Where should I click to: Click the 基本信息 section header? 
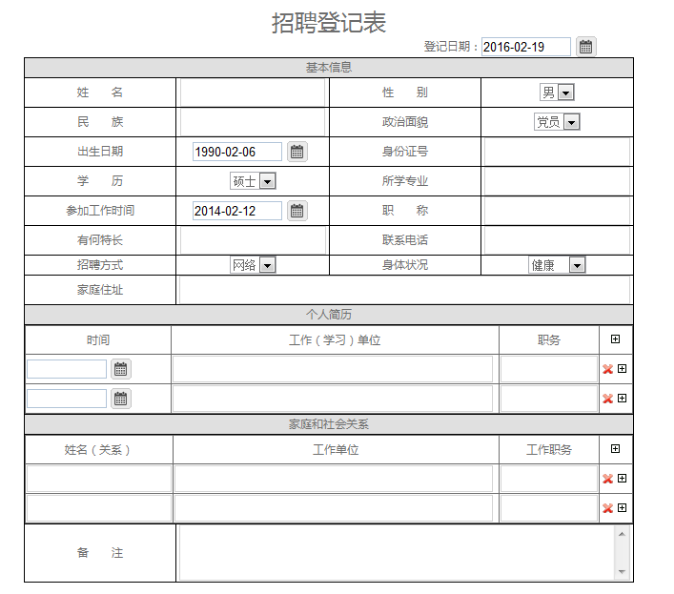329,67
